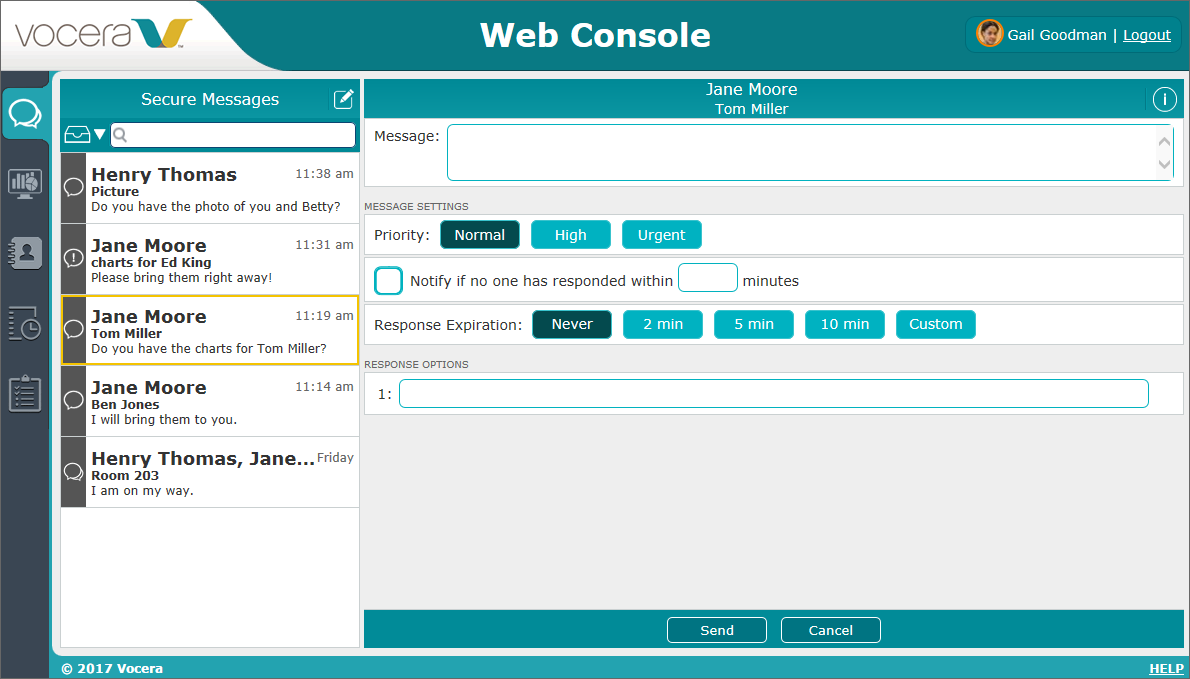The width and height of the screenshot is (1190, 679).
Task: Click alert icon on charts for Ed King message
Action: [74, 259]
